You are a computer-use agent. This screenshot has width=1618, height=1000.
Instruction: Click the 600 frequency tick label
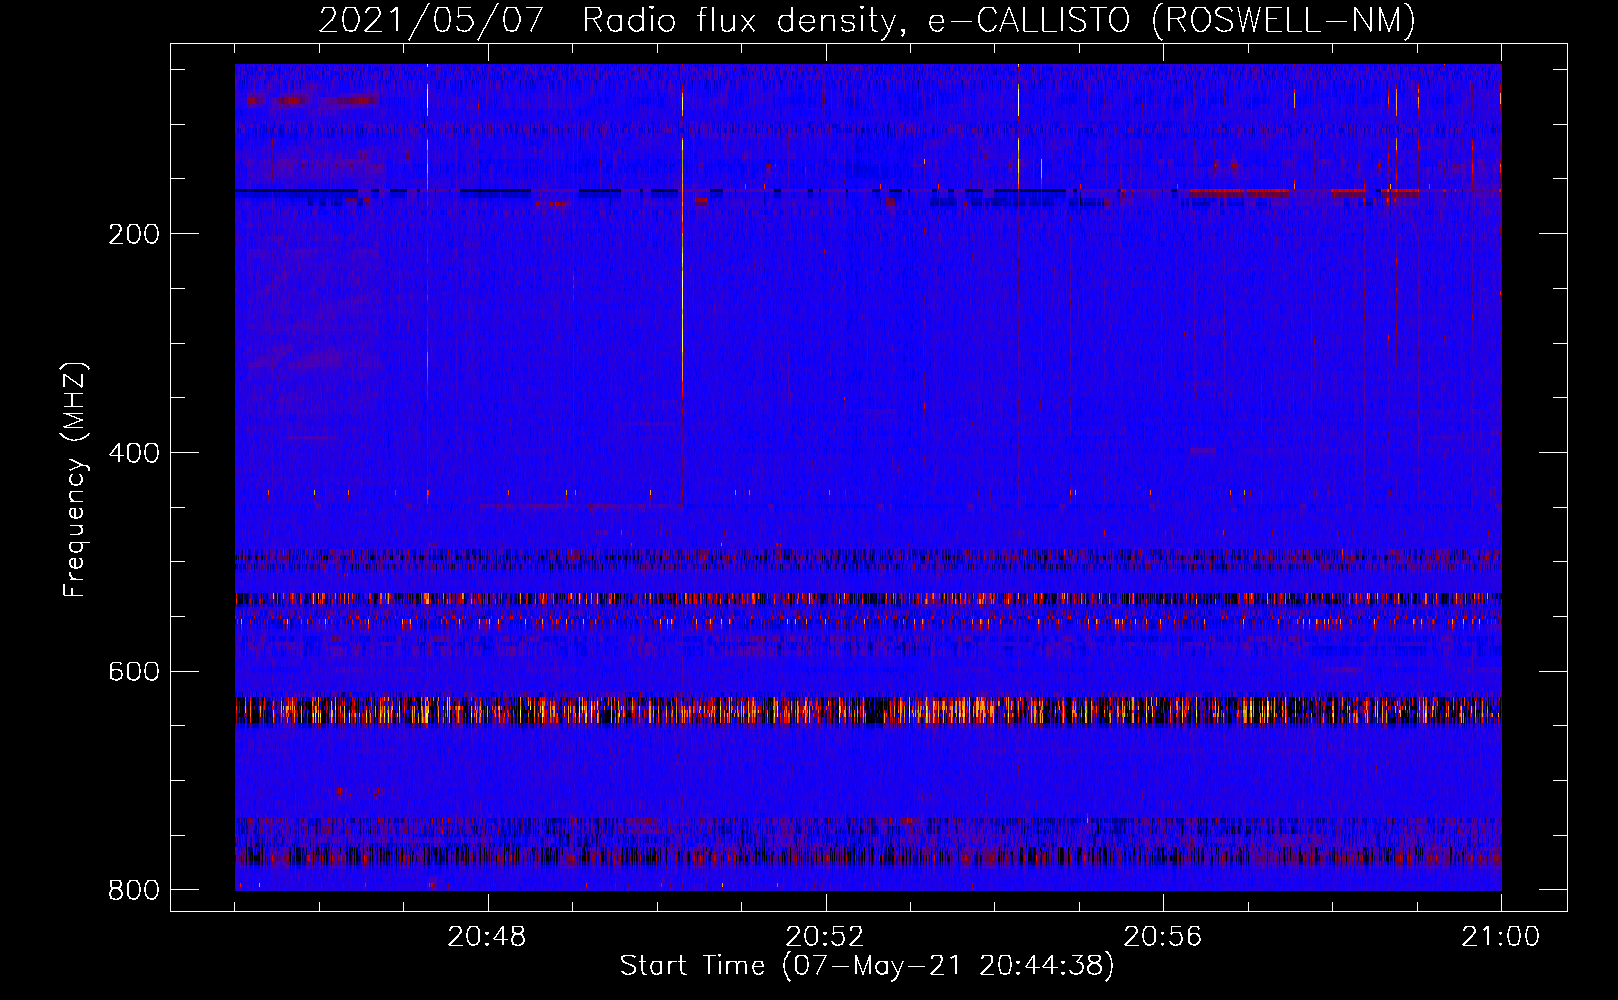(134, 671)
